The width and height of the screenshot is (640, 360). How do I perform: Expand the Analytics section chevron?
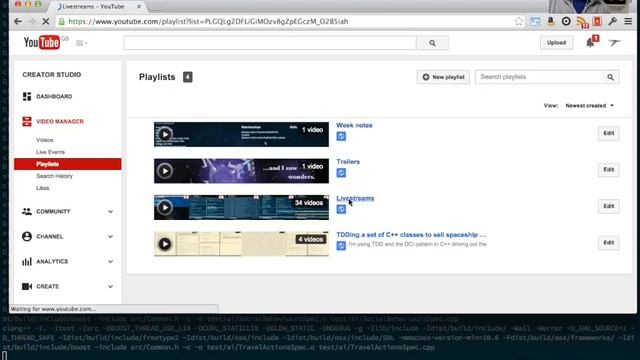coord(110,261)
